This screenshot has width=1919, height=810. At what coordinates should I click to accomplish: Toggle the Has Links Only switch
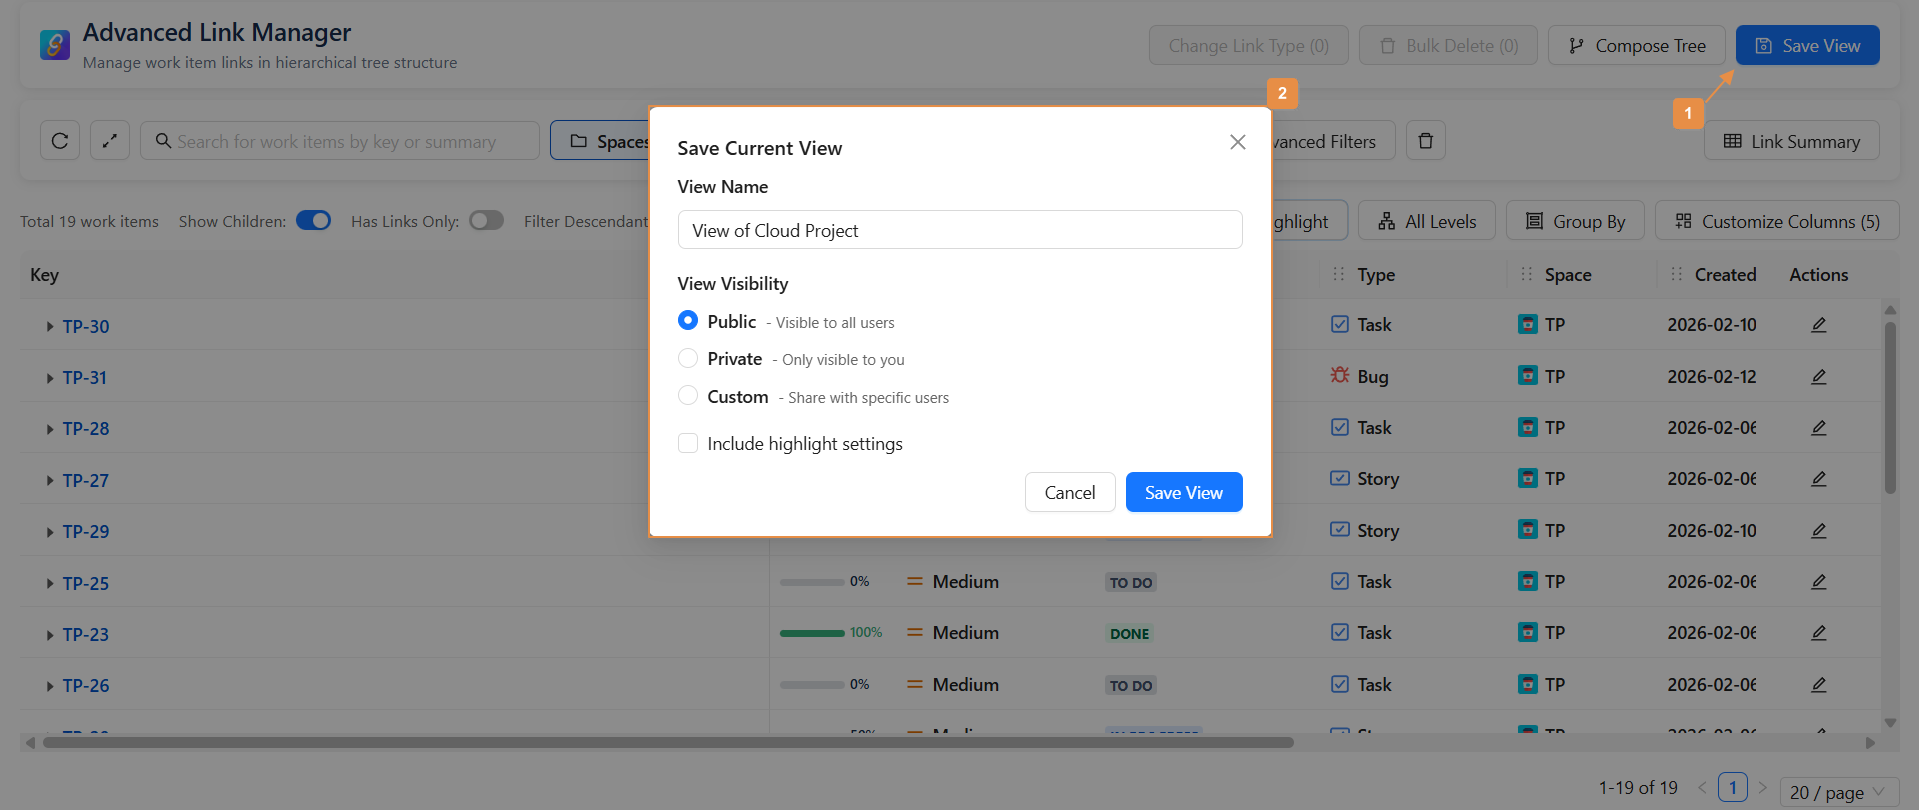(x=487, y=220)
